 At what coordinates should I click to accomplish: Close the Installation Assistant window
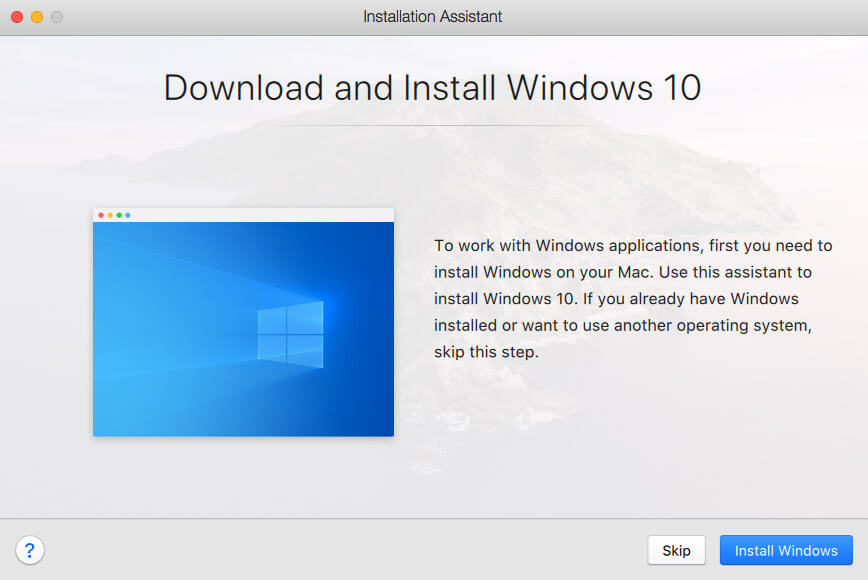pos(17,17)
